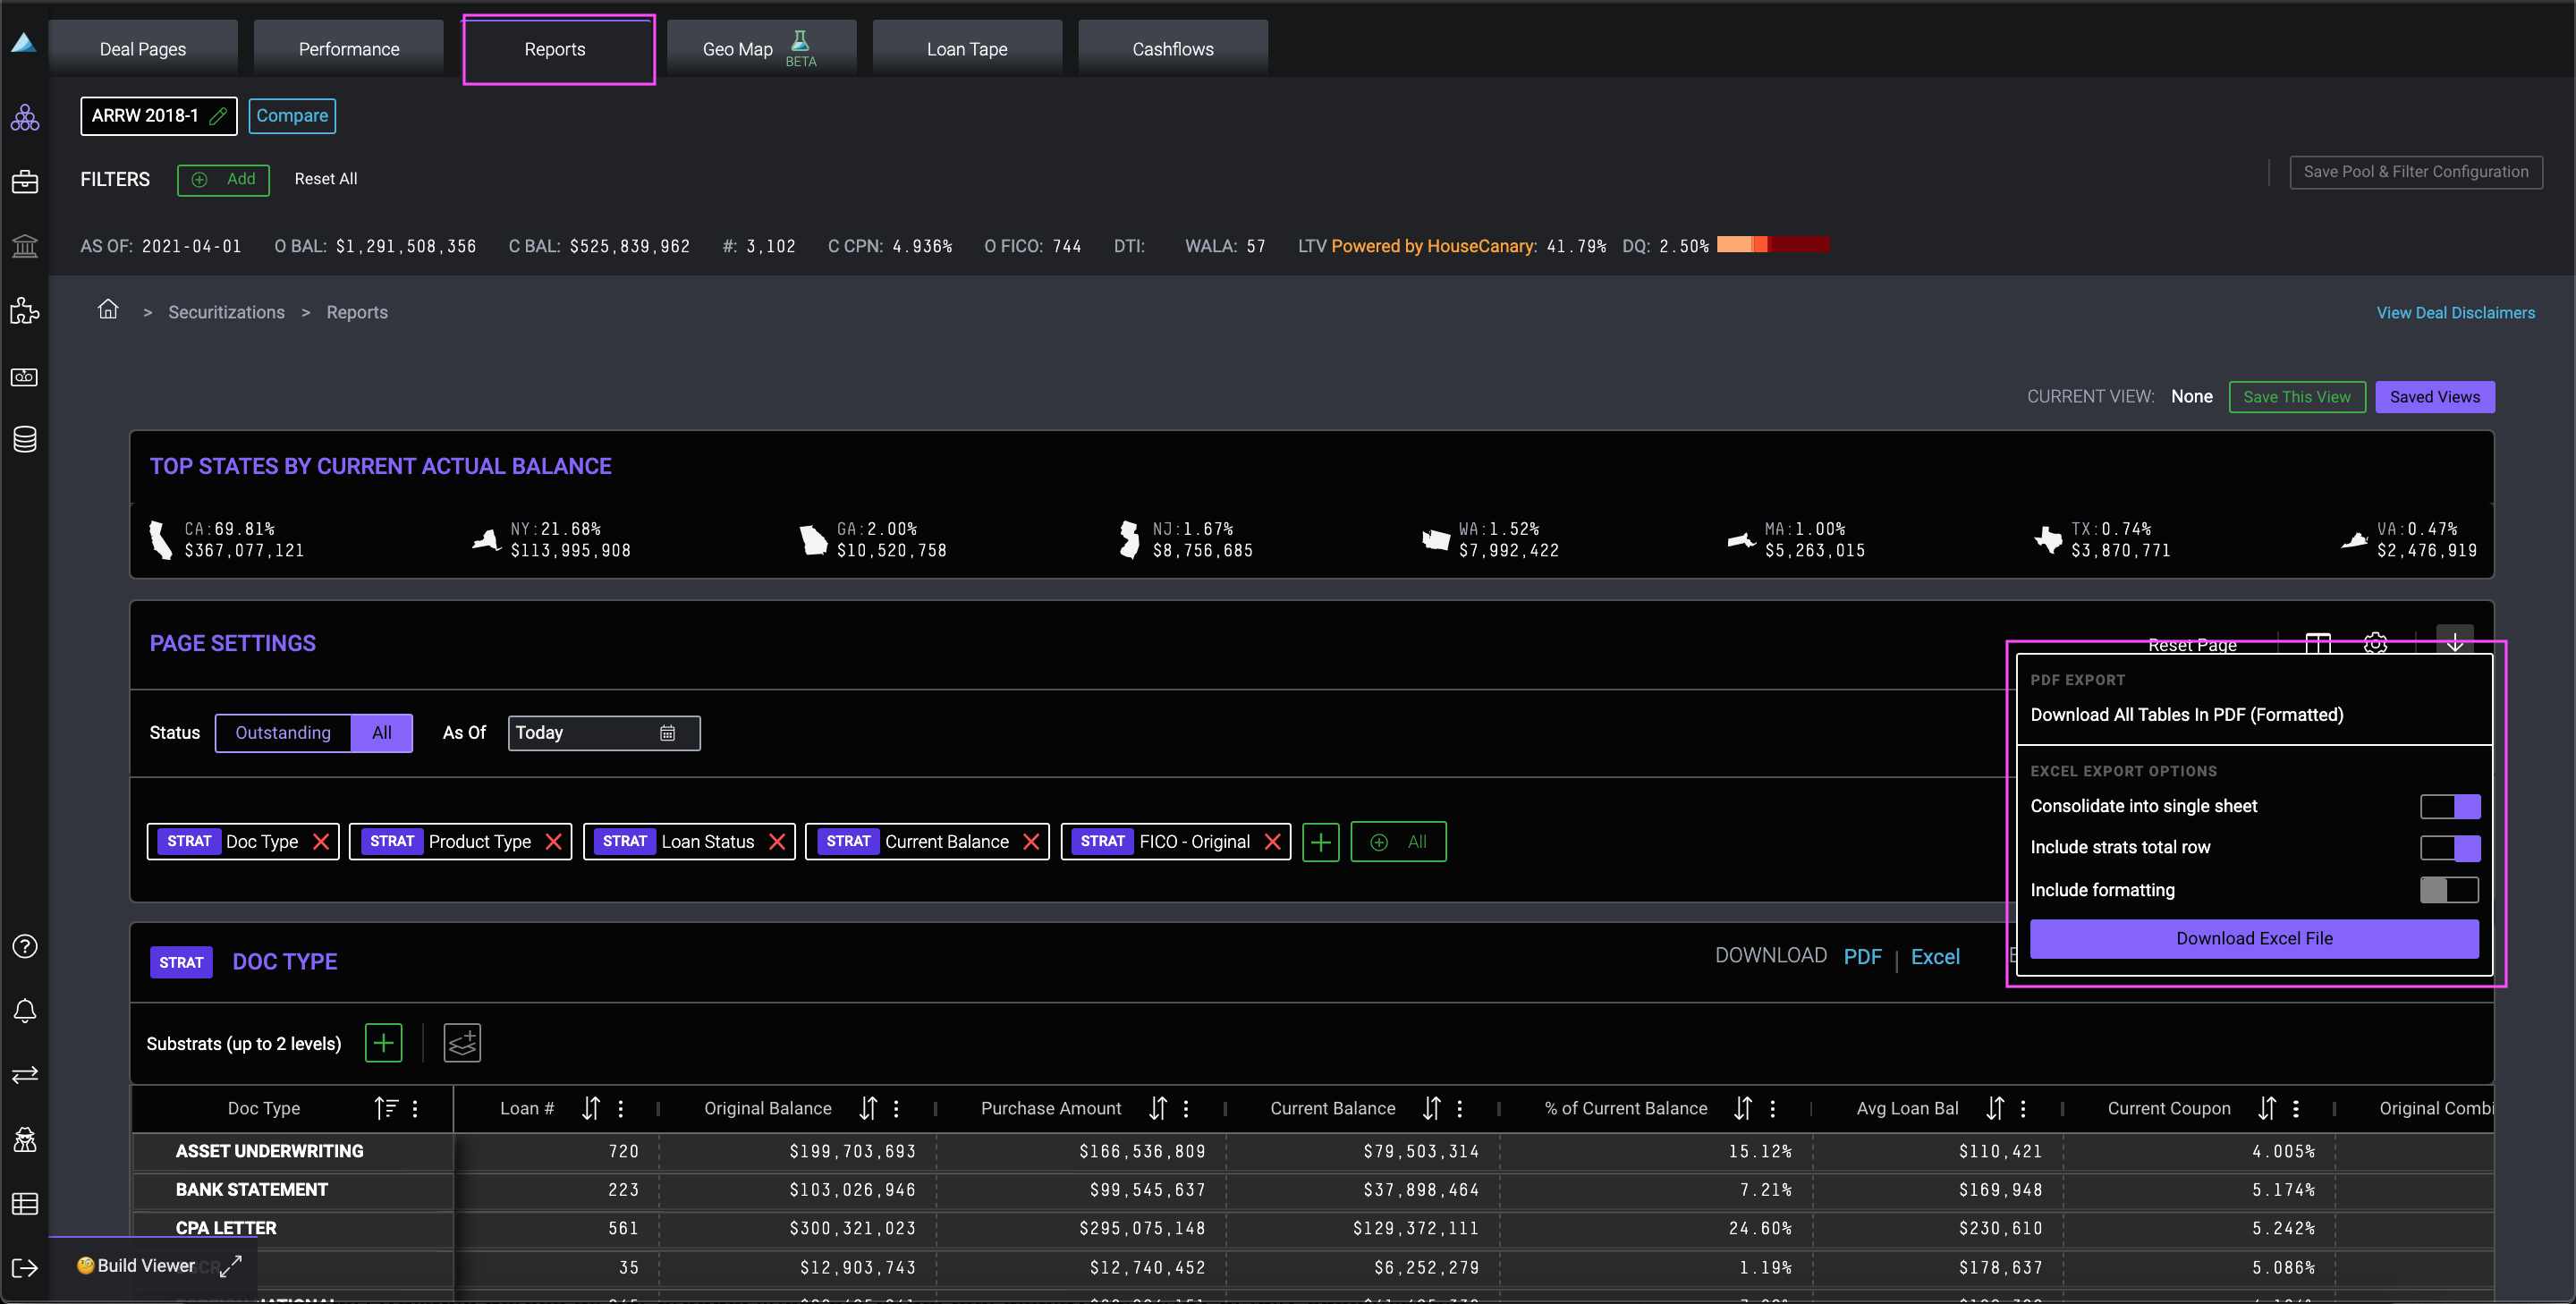The image size is (2576, 1304).
Task: Click the pencil icon beside ARRW 2018-1
Action: tap(218, 116)
